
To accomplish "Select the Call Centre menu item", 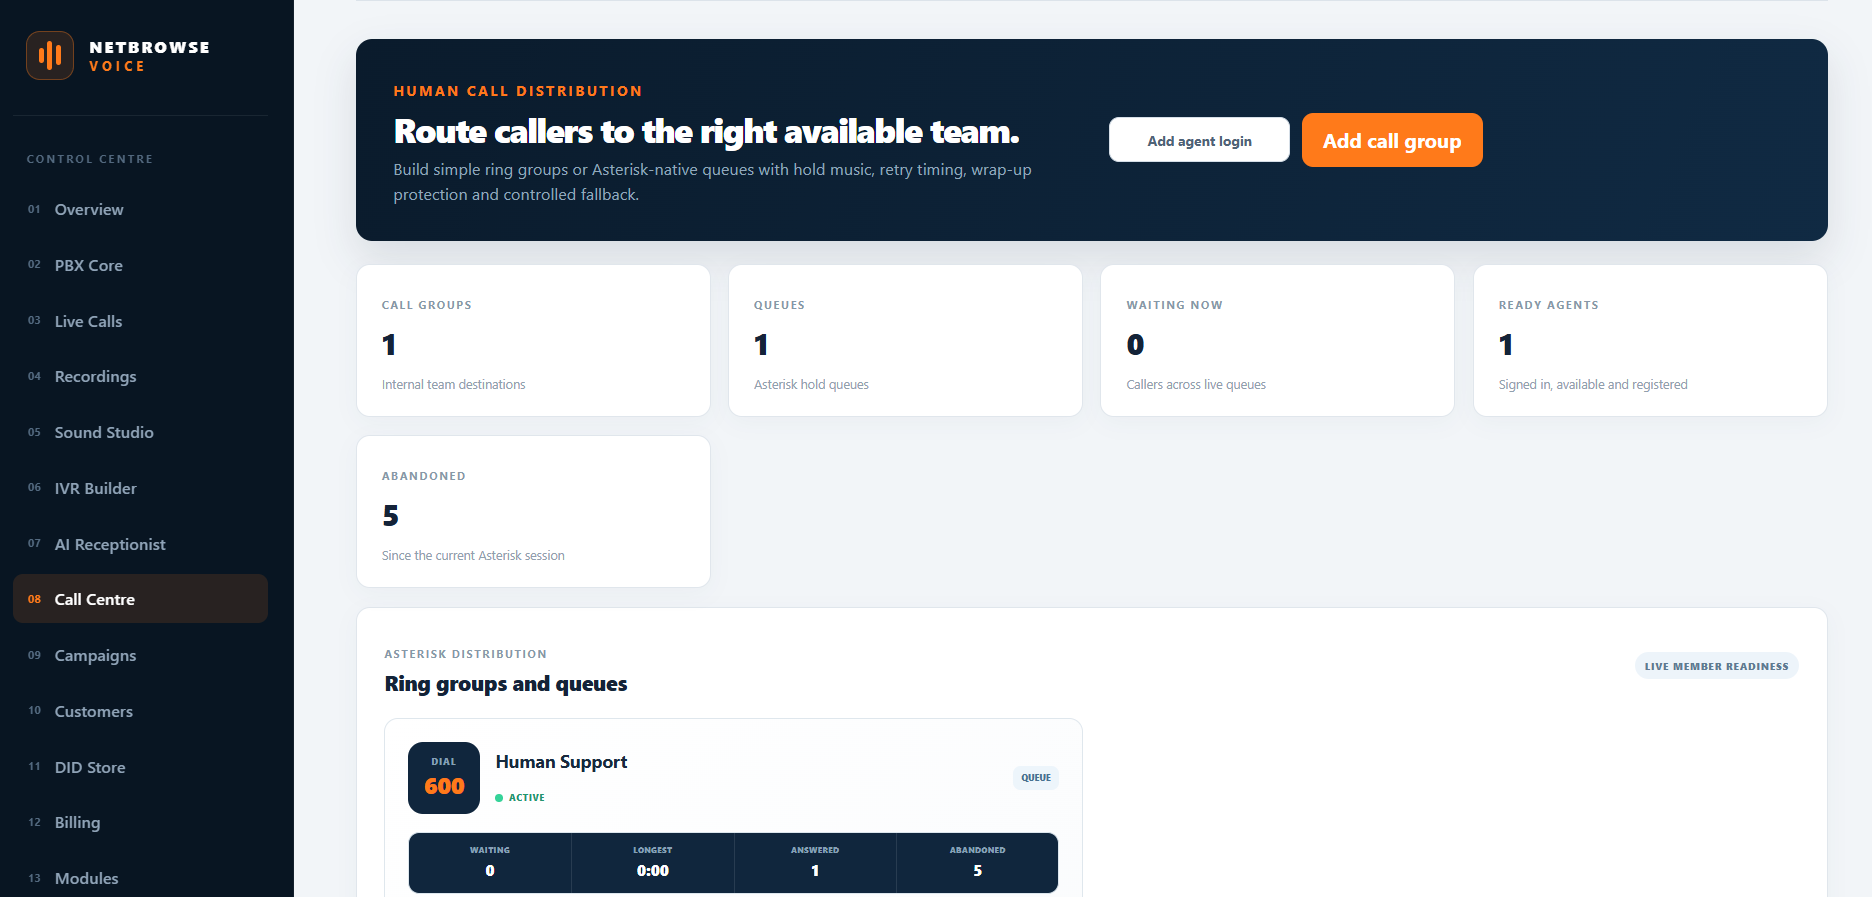I will (x=140, y=599).
